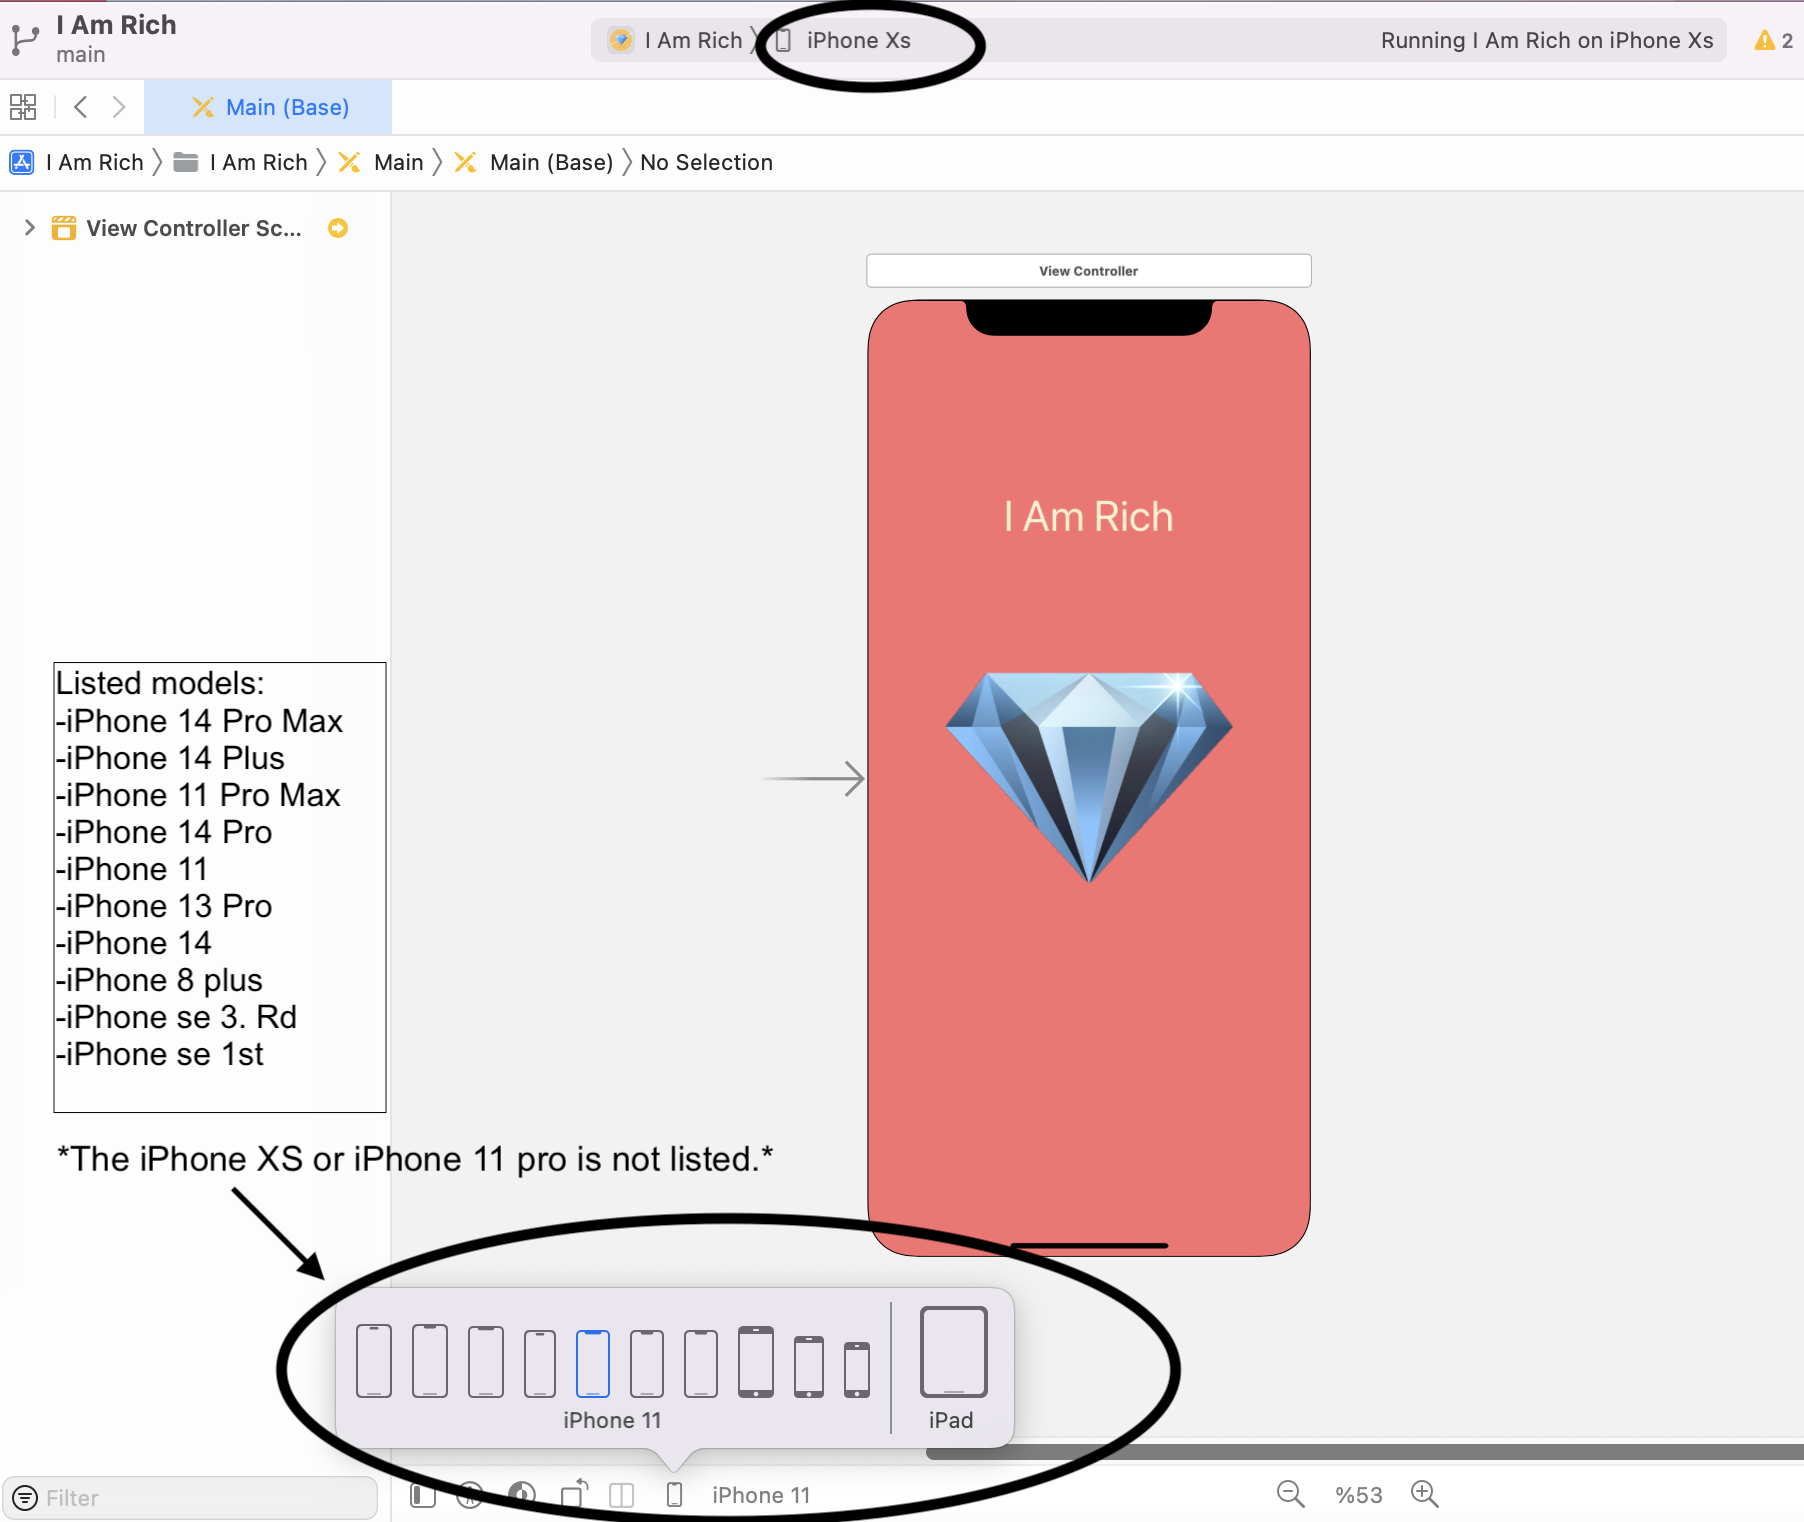Toggle the document outline panel

click(423, 1496)
